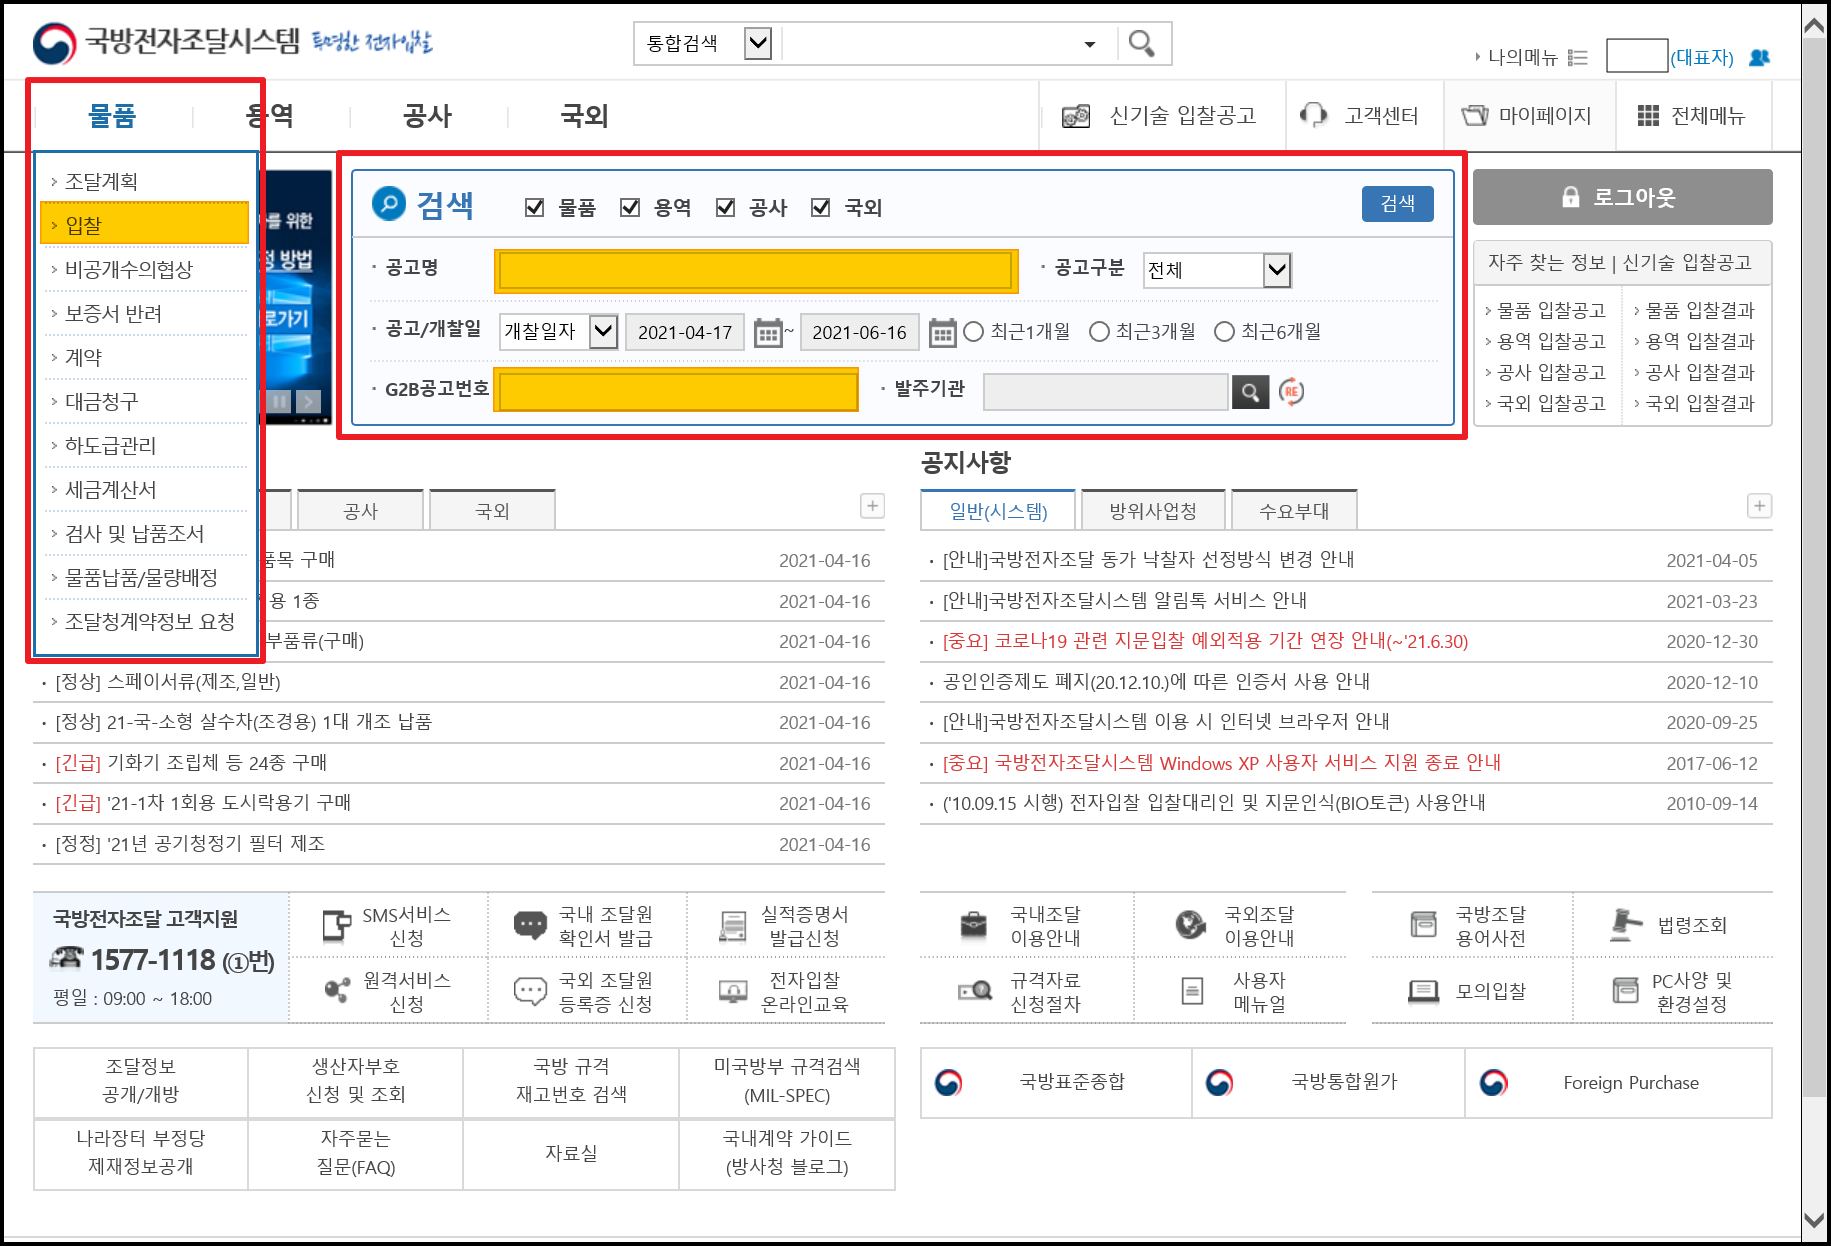This screenshot has width=1831, height=1246.
Task: Open the Foreign Purchase link
Action: (x=1631, y=1083)
